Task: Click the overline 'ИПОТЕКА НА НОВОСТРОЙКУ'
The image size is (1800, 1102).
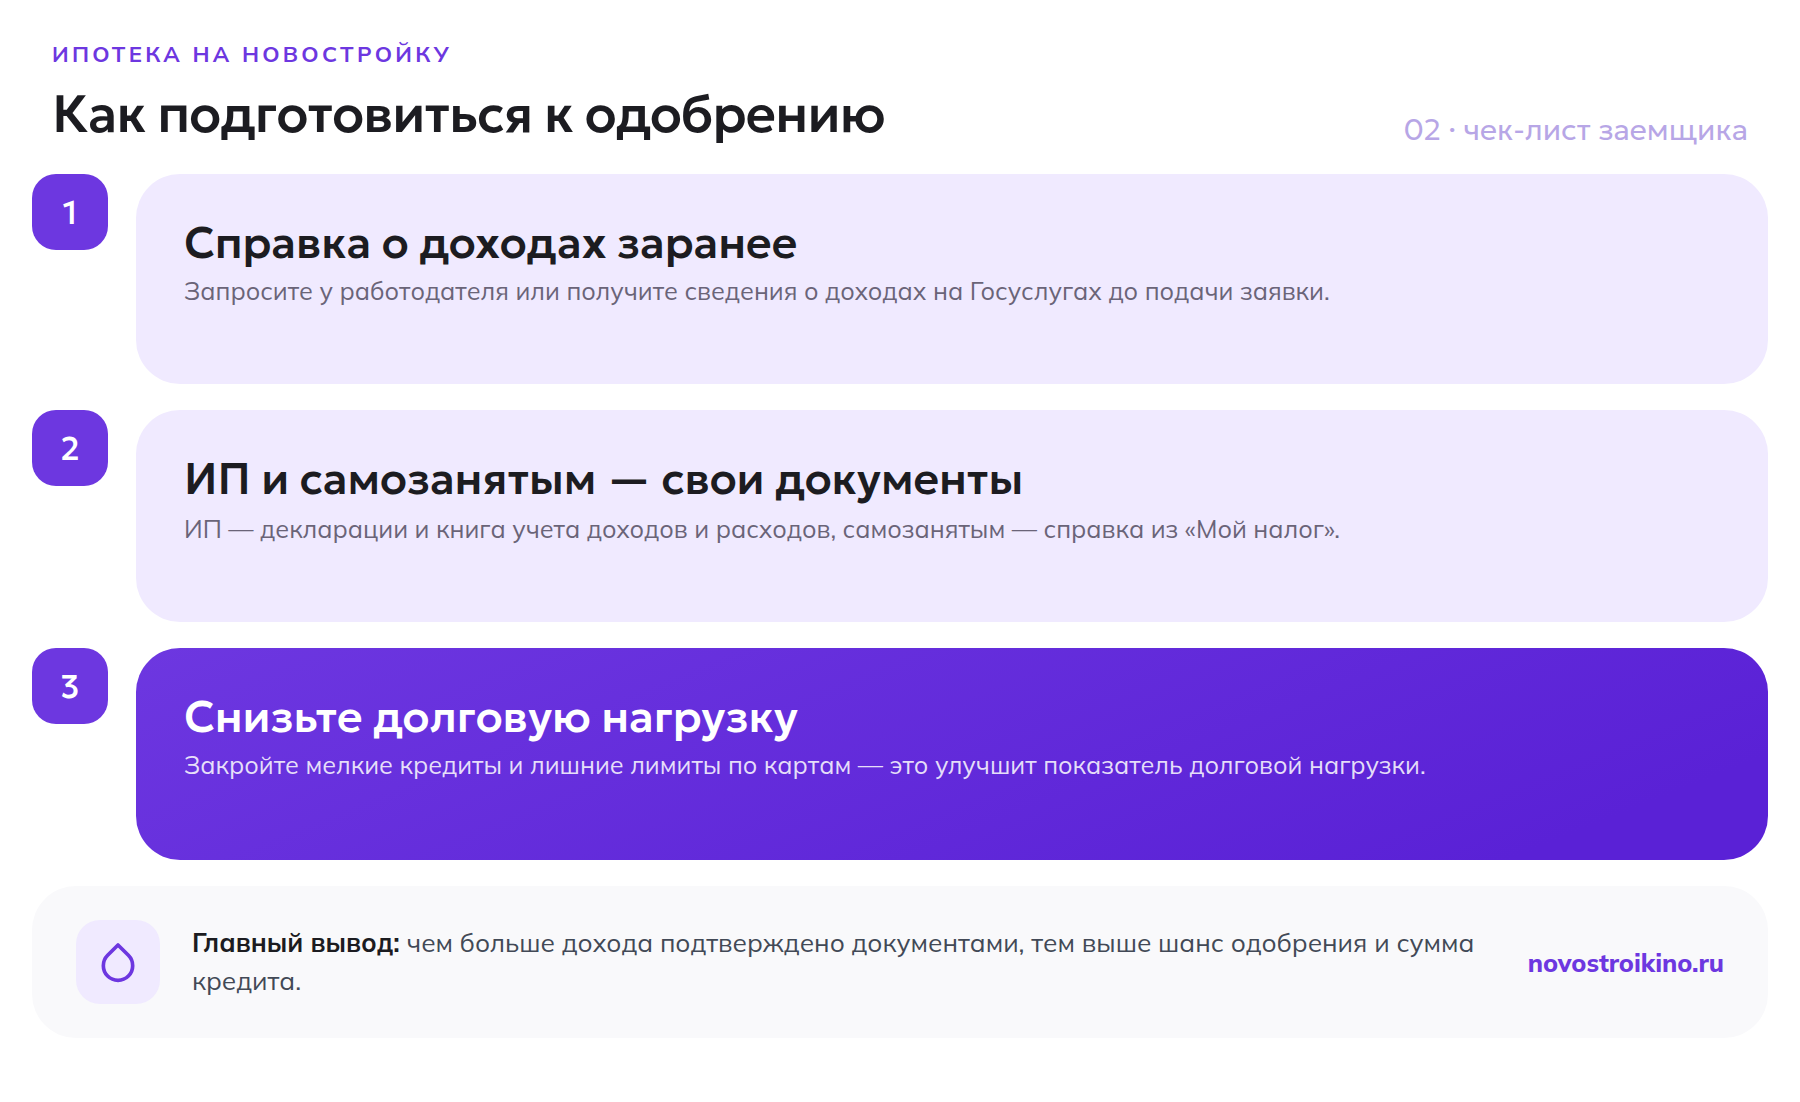Action: point(252,54)
